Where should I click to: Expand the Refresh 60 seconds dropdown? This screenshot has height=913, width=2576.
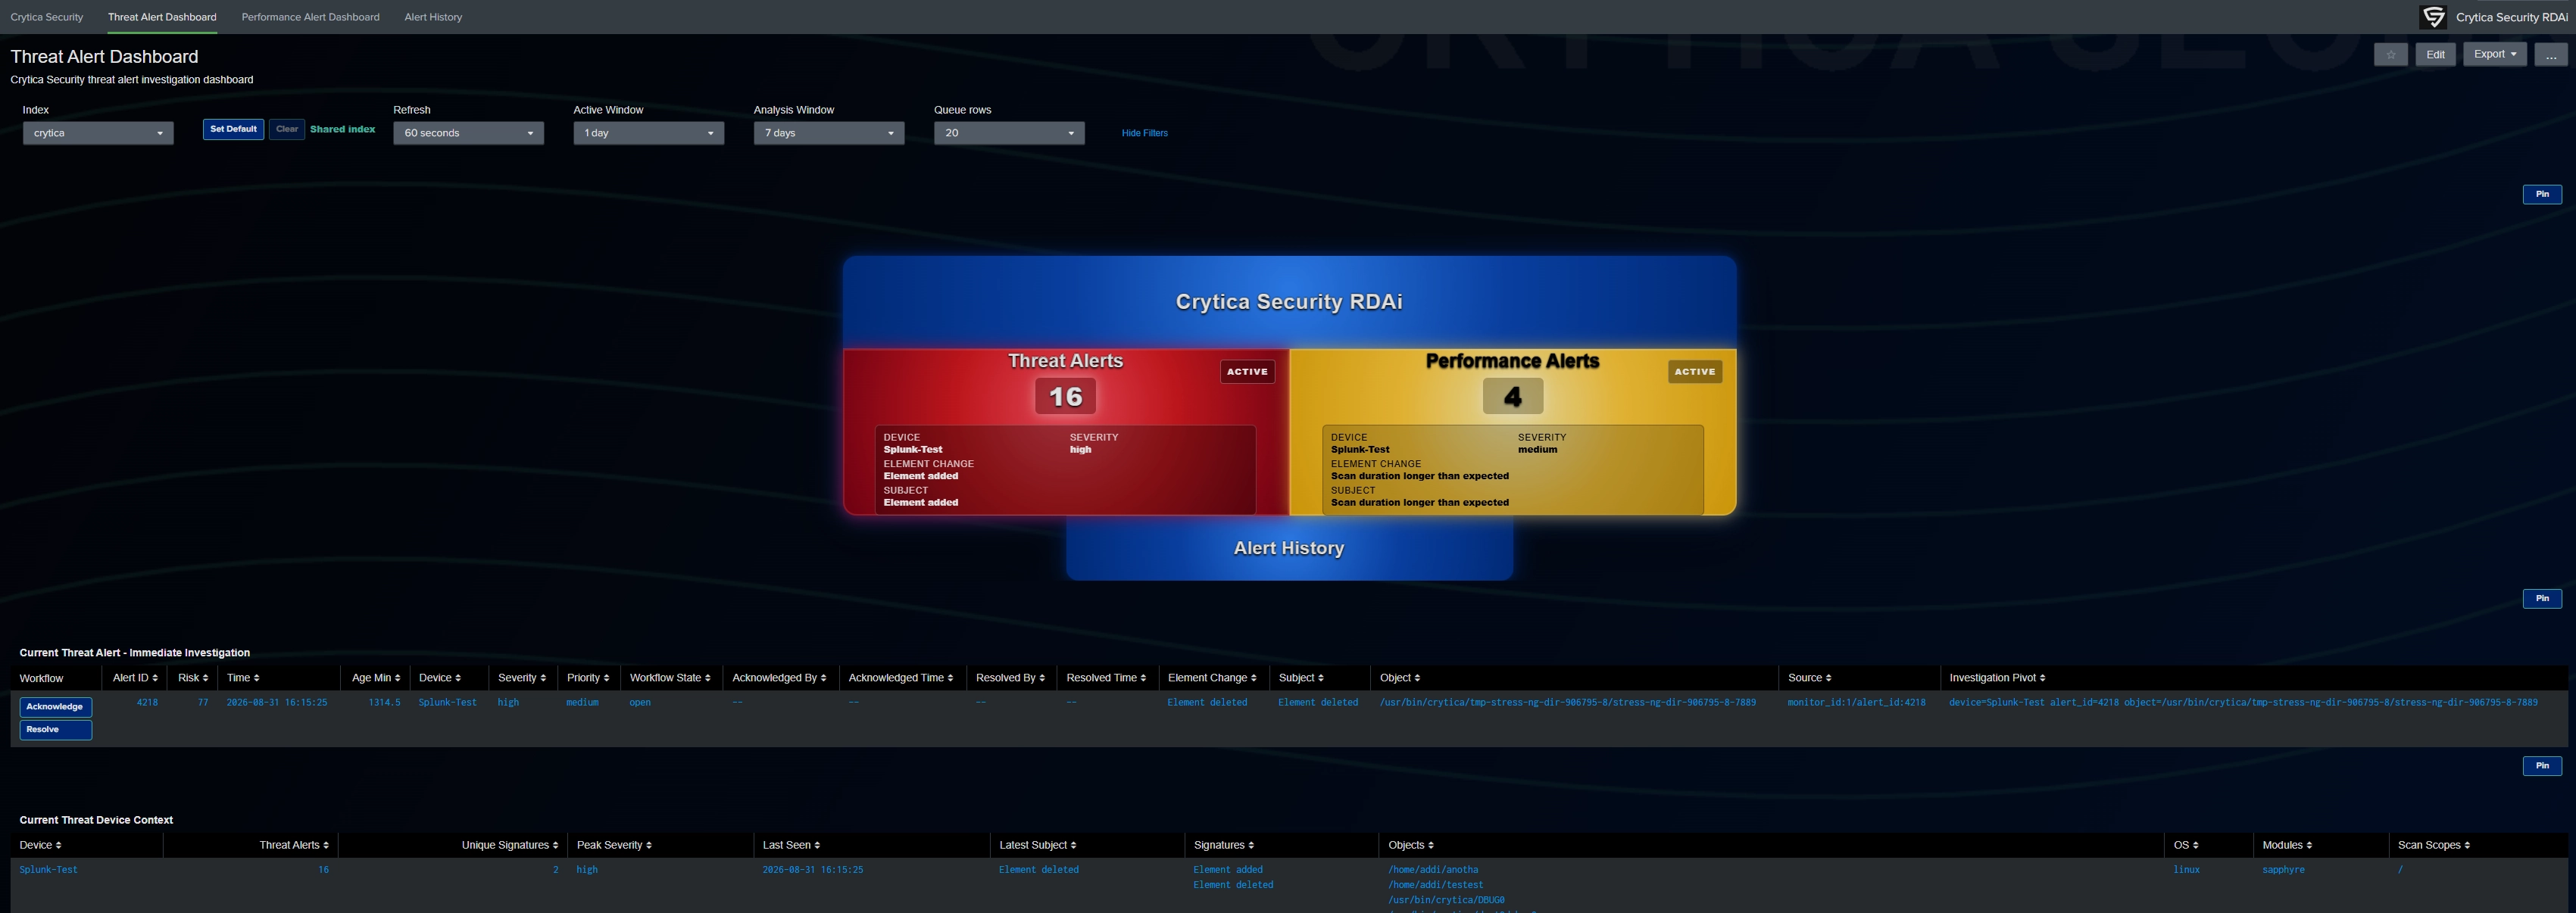pyautogui.click(x=468, y=133)
